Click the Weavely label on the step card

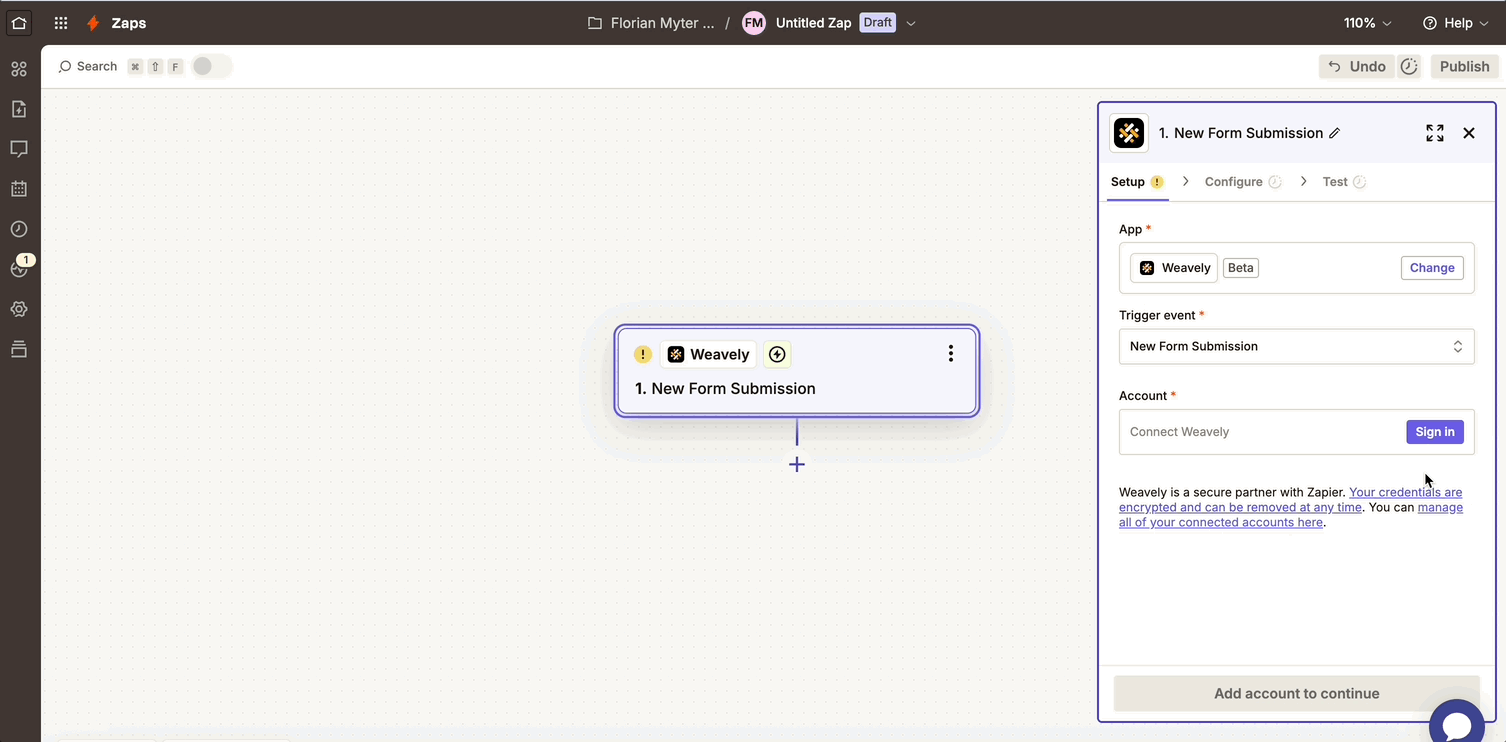(708, 354)
